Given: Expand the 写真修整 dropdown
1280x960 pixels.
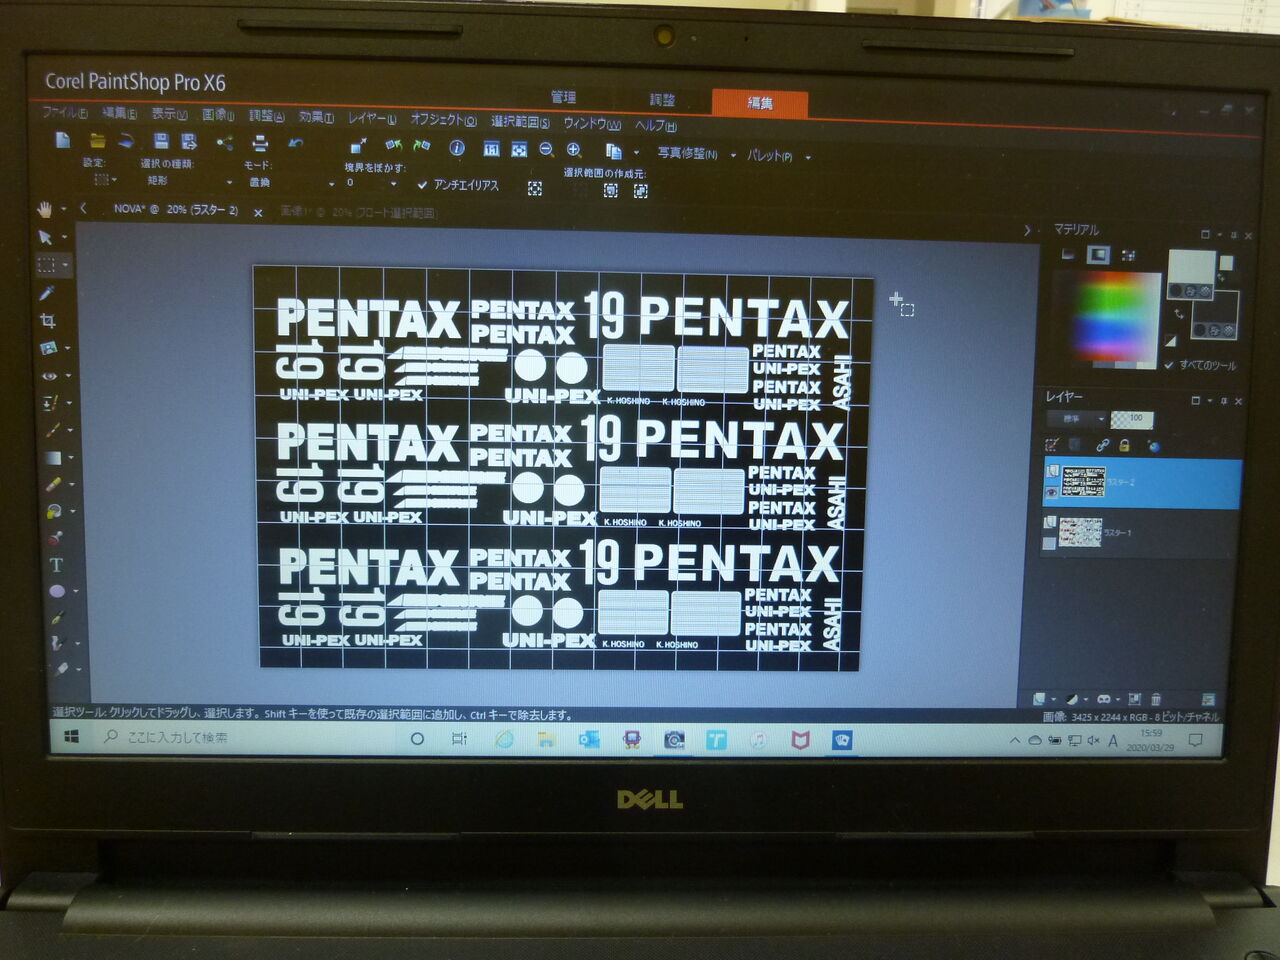Looking at the screenshot, I should pyautogui.click(x=733, y=155).
